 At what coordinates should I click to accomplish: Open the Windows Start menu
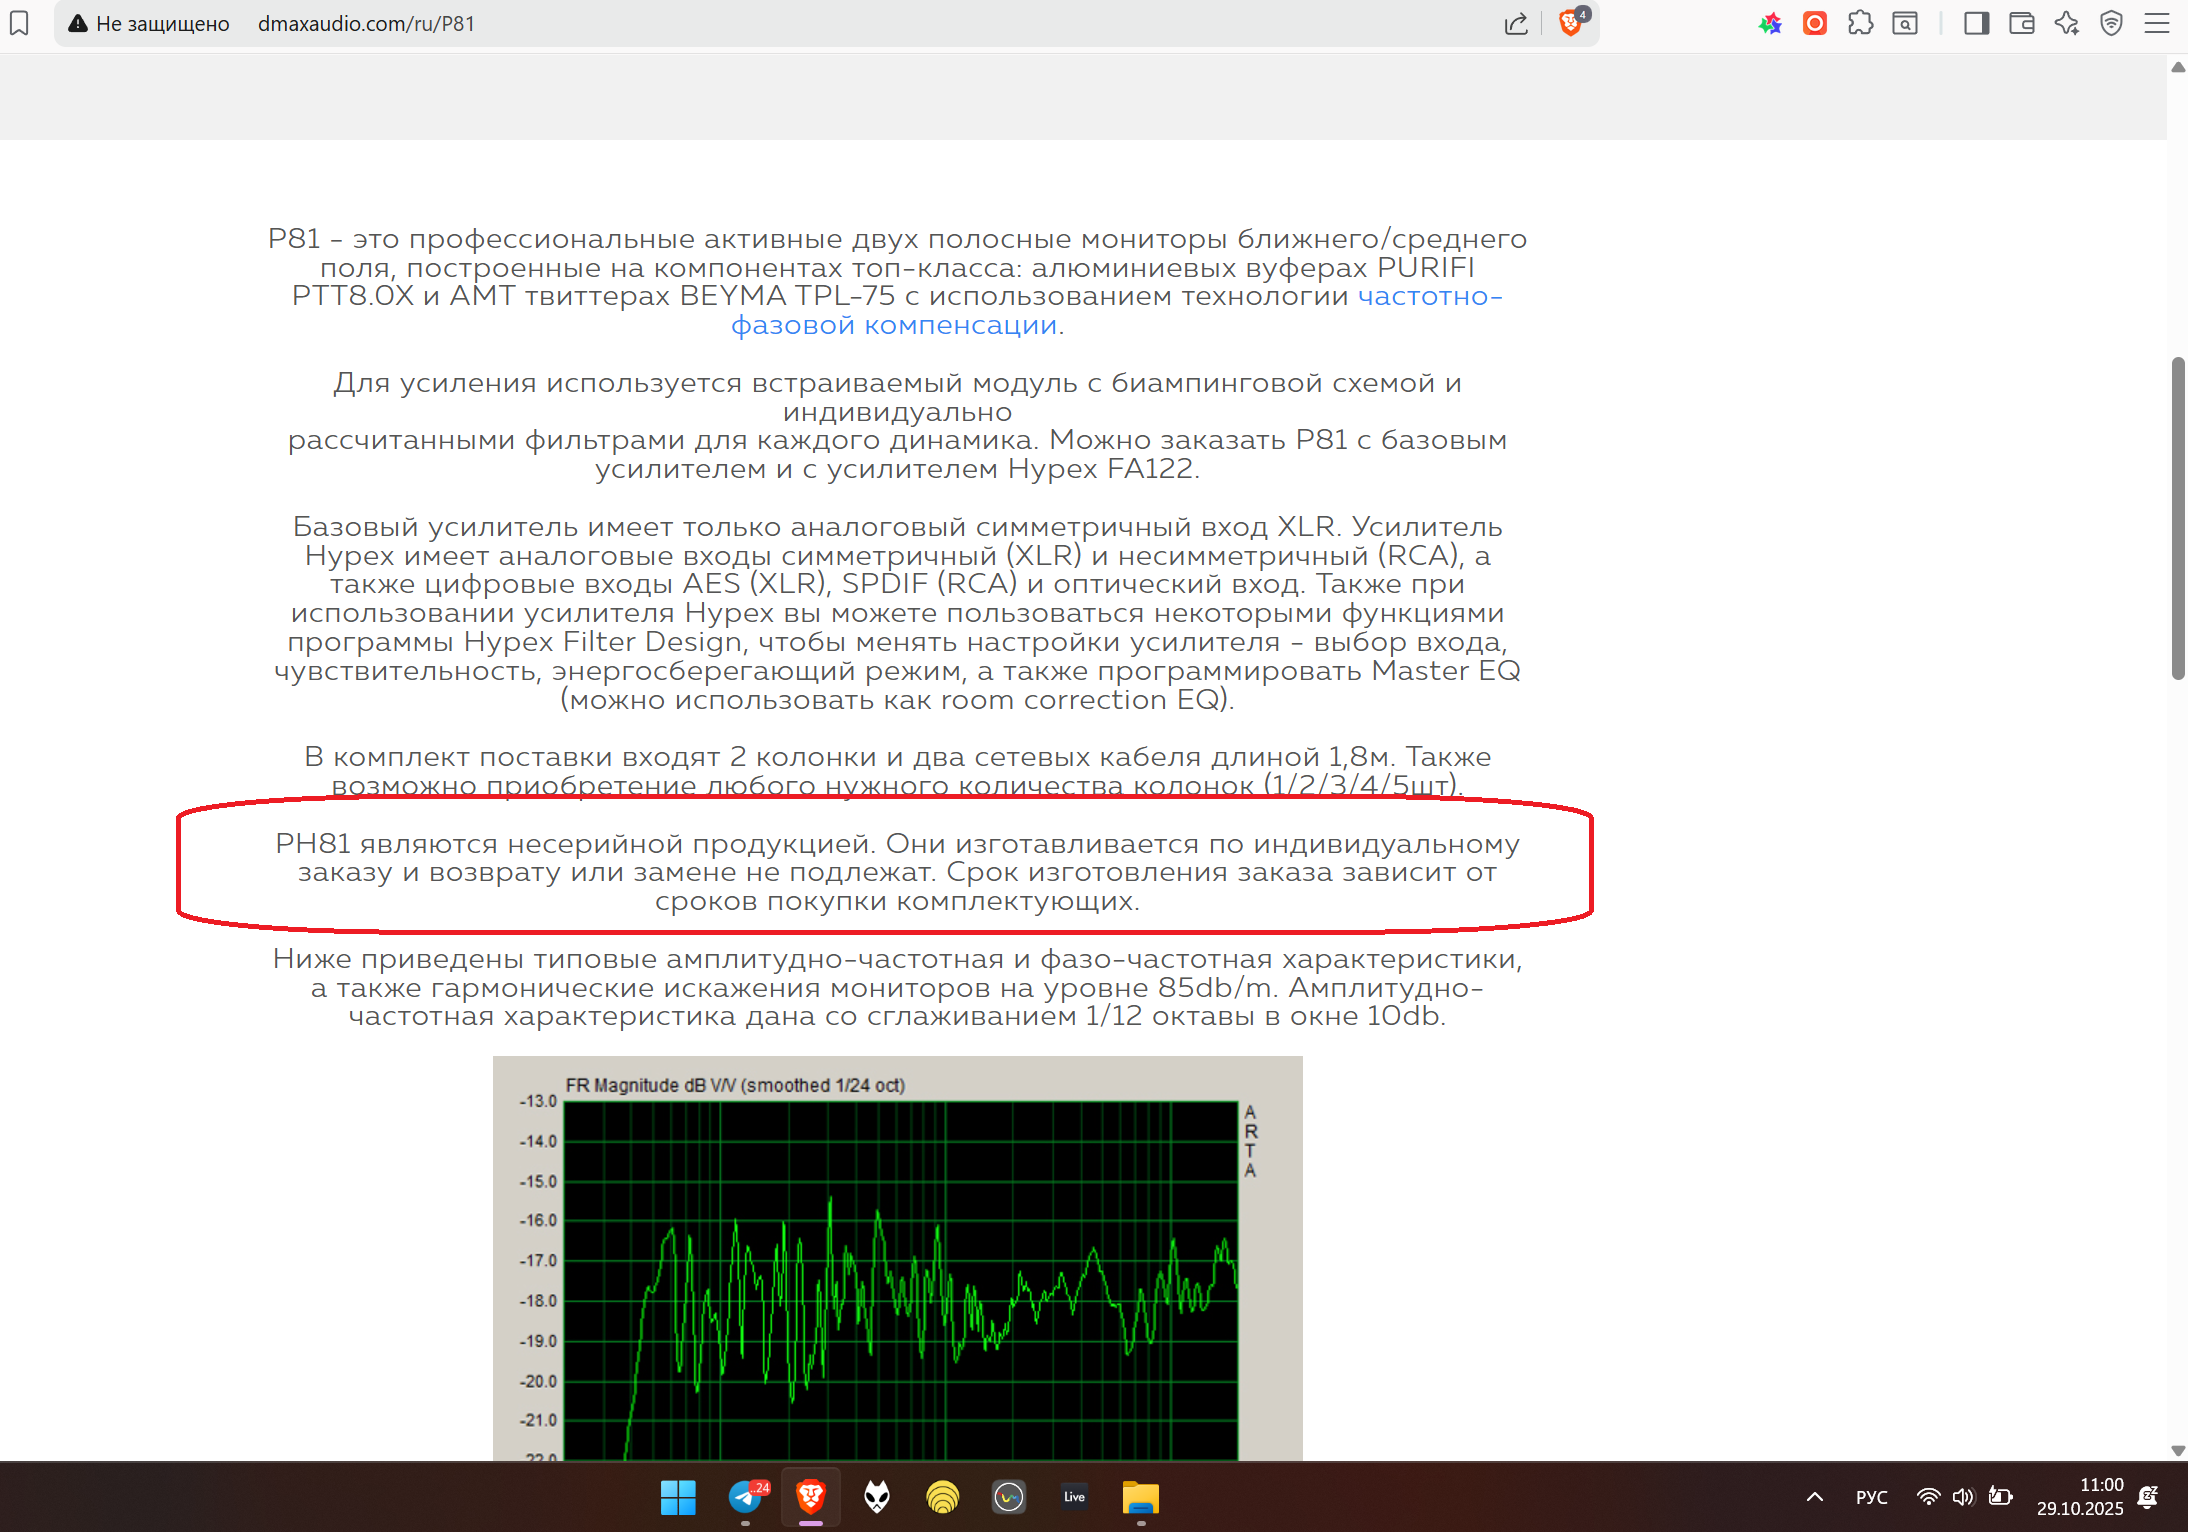pos(678,1497)
